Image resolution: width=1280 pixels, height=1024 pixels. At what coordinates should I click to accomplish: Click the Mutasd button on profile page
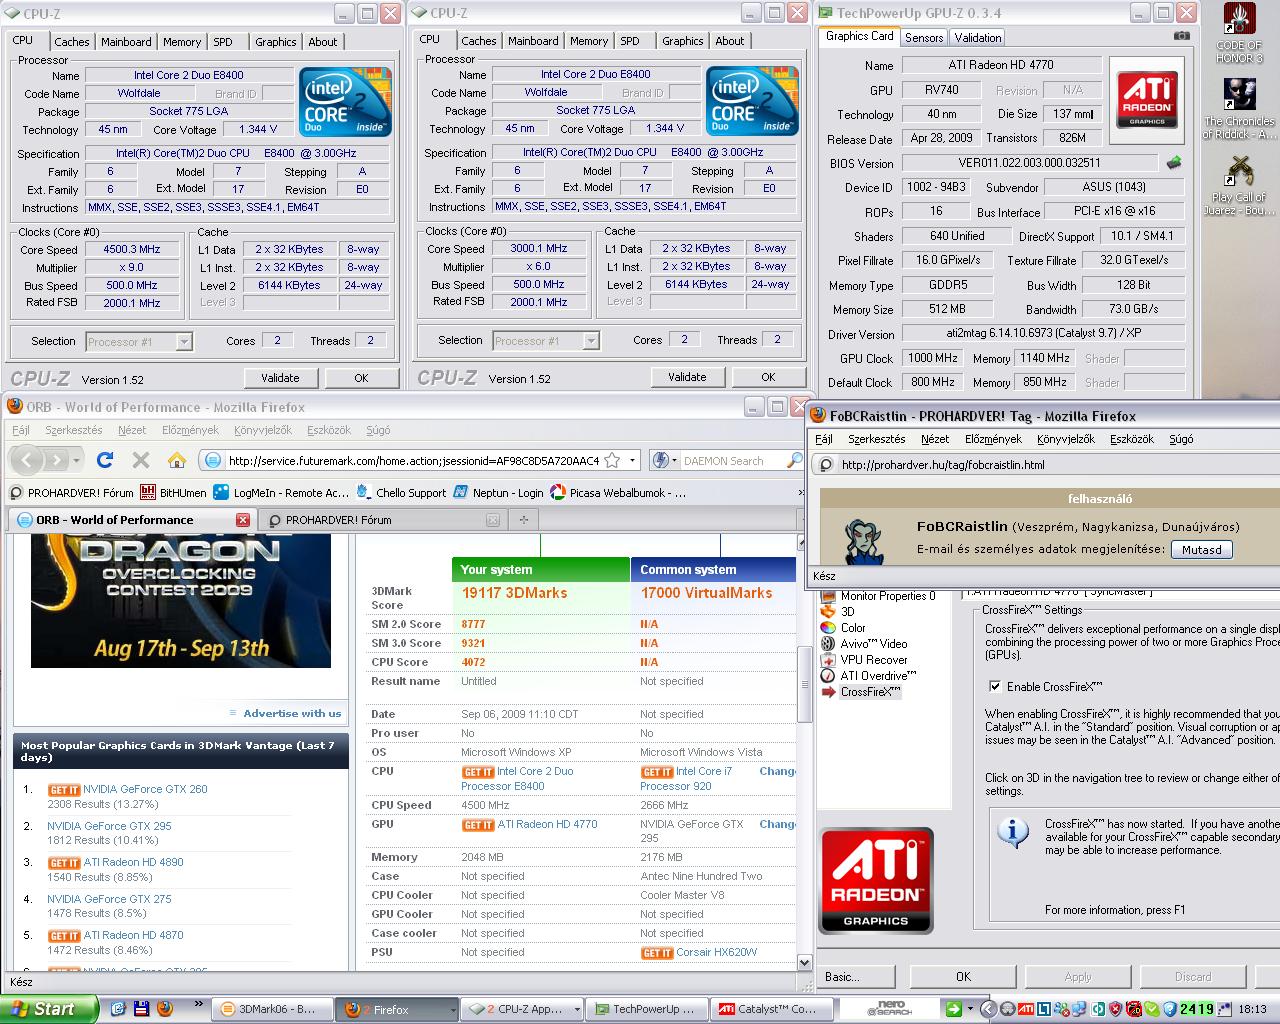click(x=1202, y=550)
